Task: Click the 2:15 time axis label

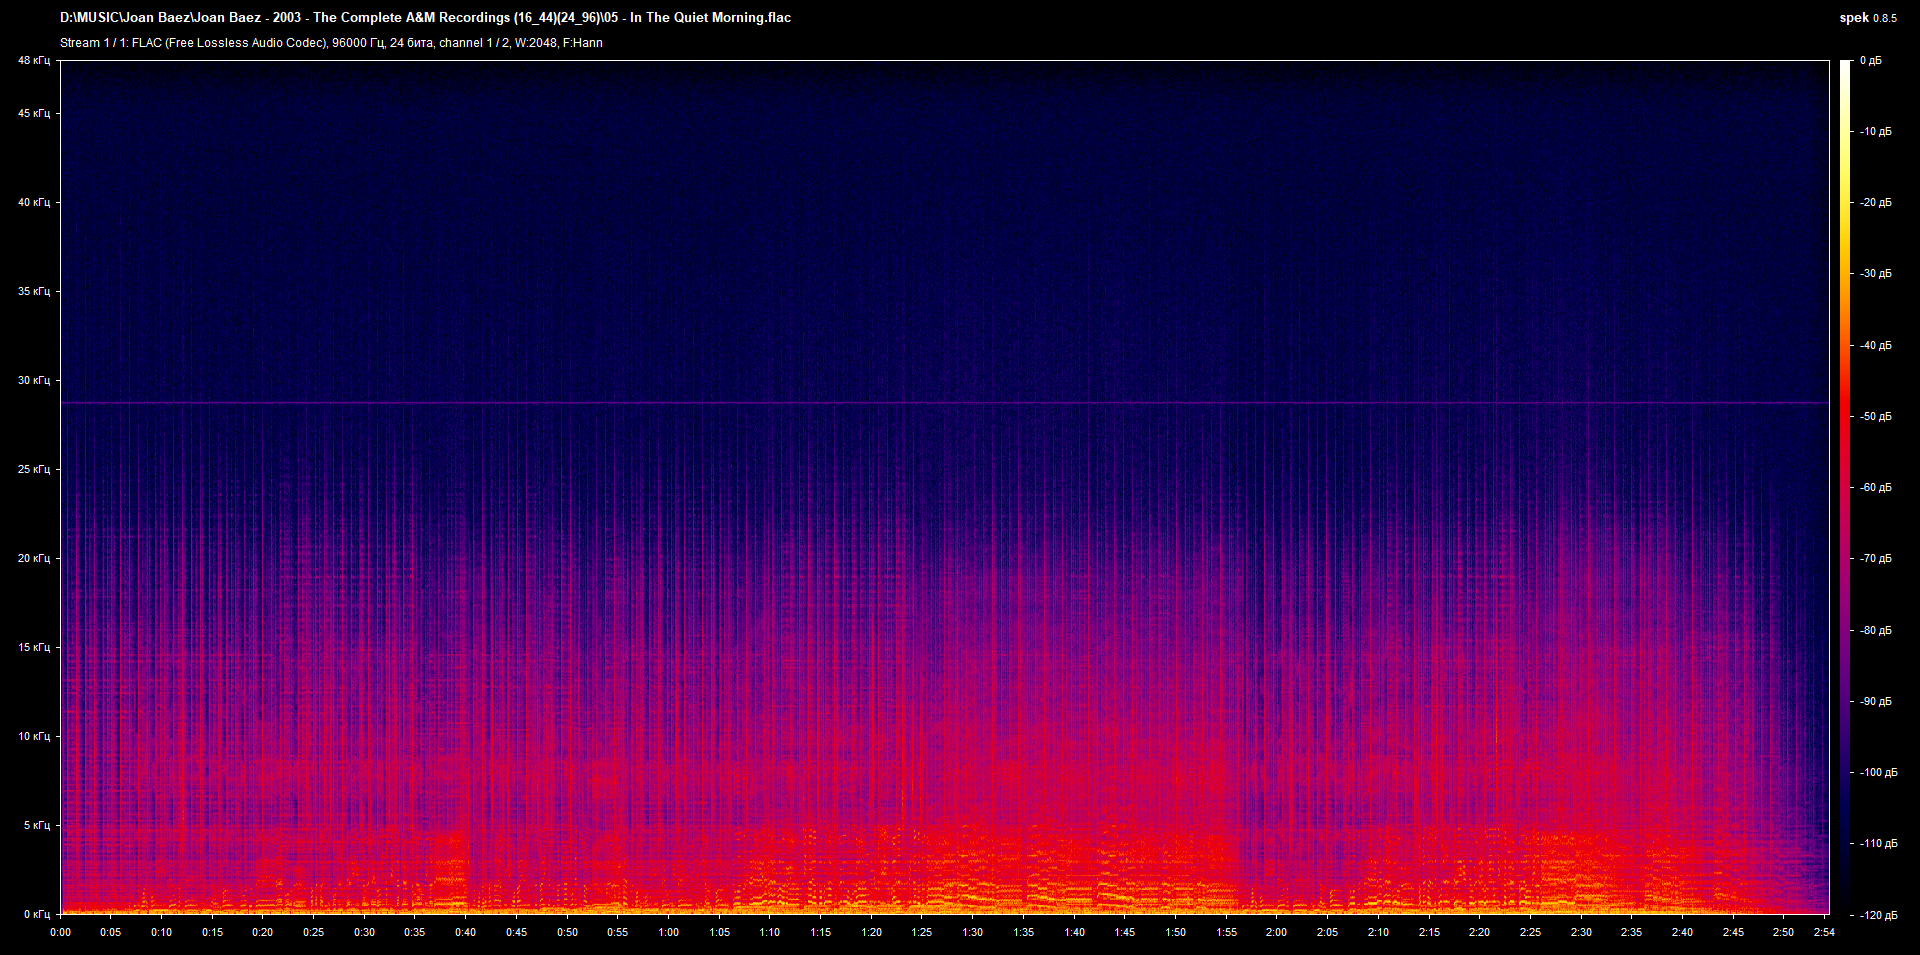Action: [x=1429, y=933]
